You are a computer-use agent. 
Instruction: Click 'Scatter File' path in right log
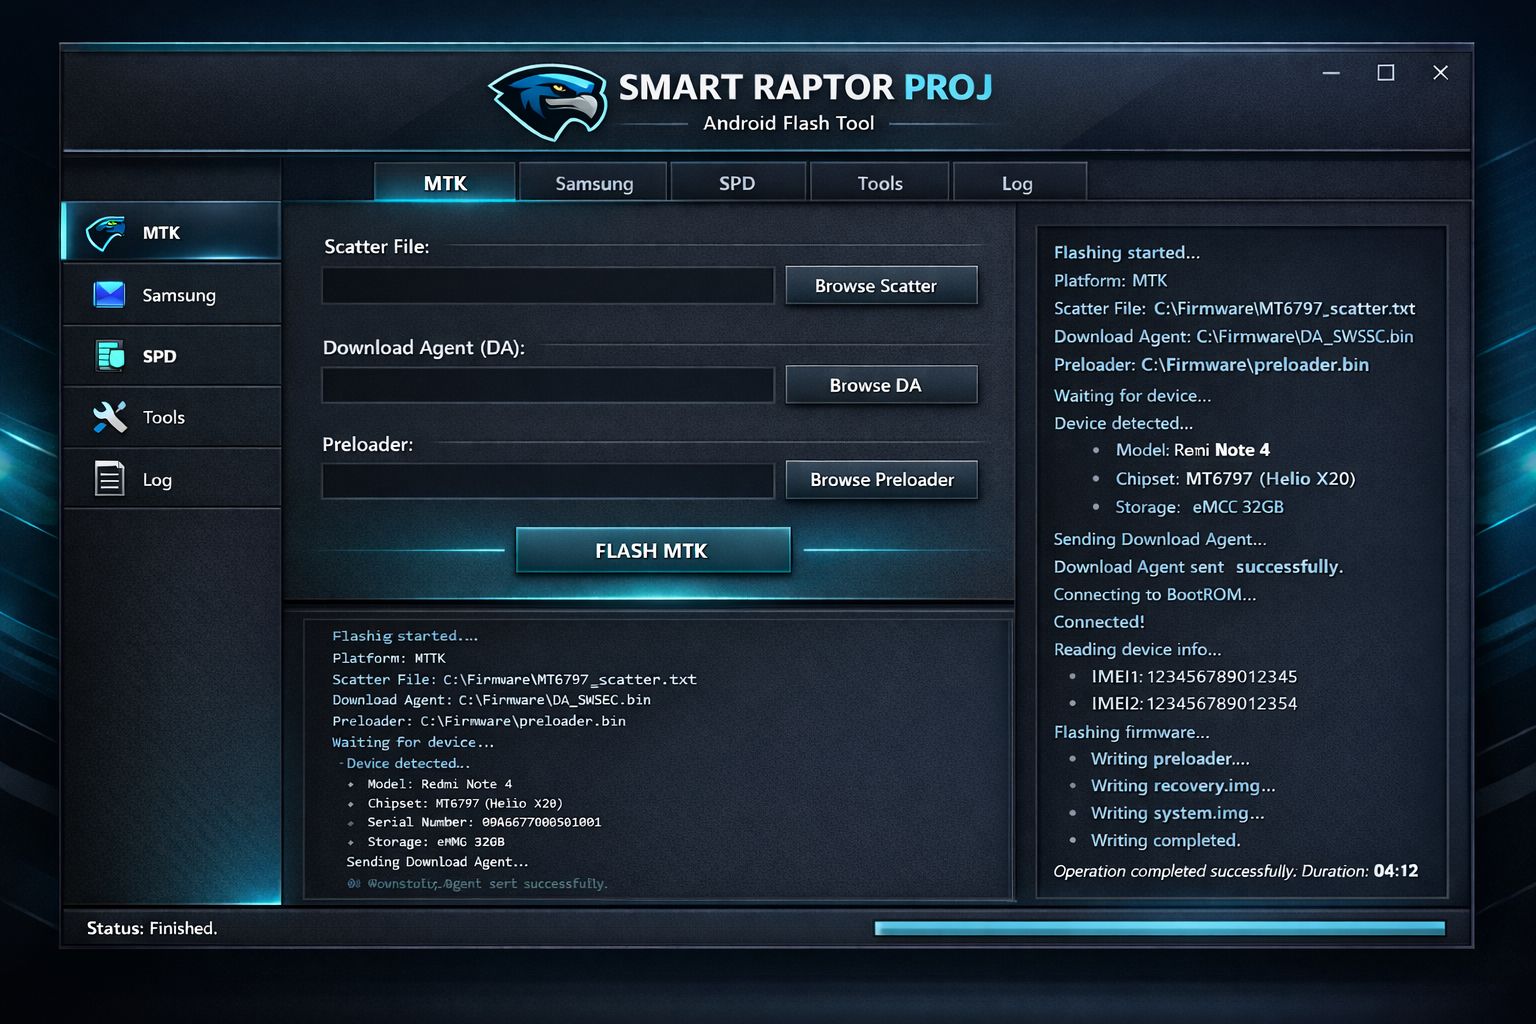pos(1234,308)
